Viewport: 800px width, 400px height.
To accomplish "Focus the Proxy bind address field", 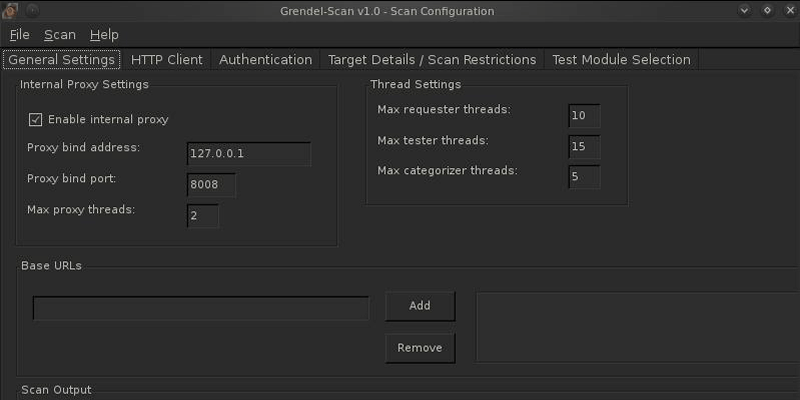I will (249, 154).
